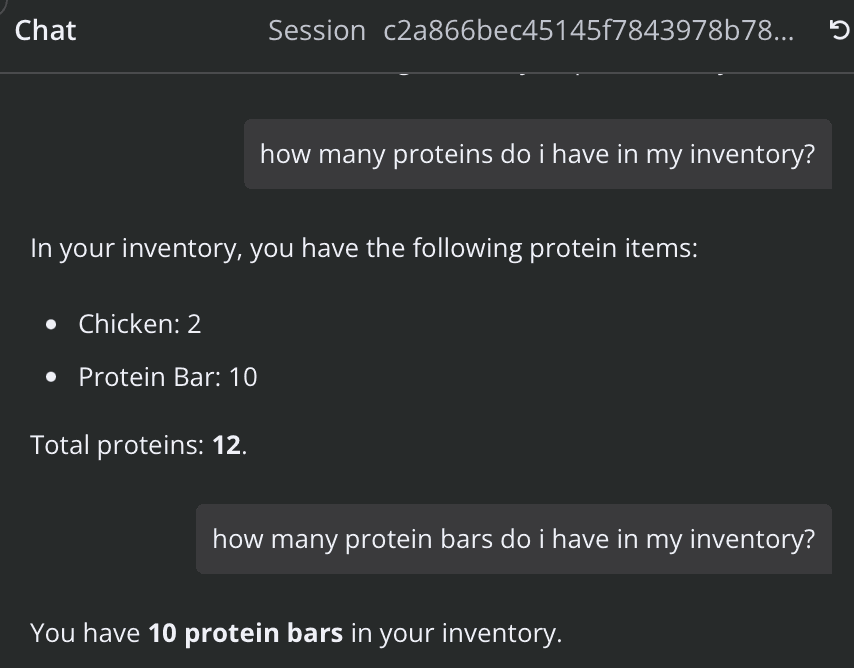Click the reset session arrow icon
Viewport: 854px width, 668px height.
coord(839,30)
